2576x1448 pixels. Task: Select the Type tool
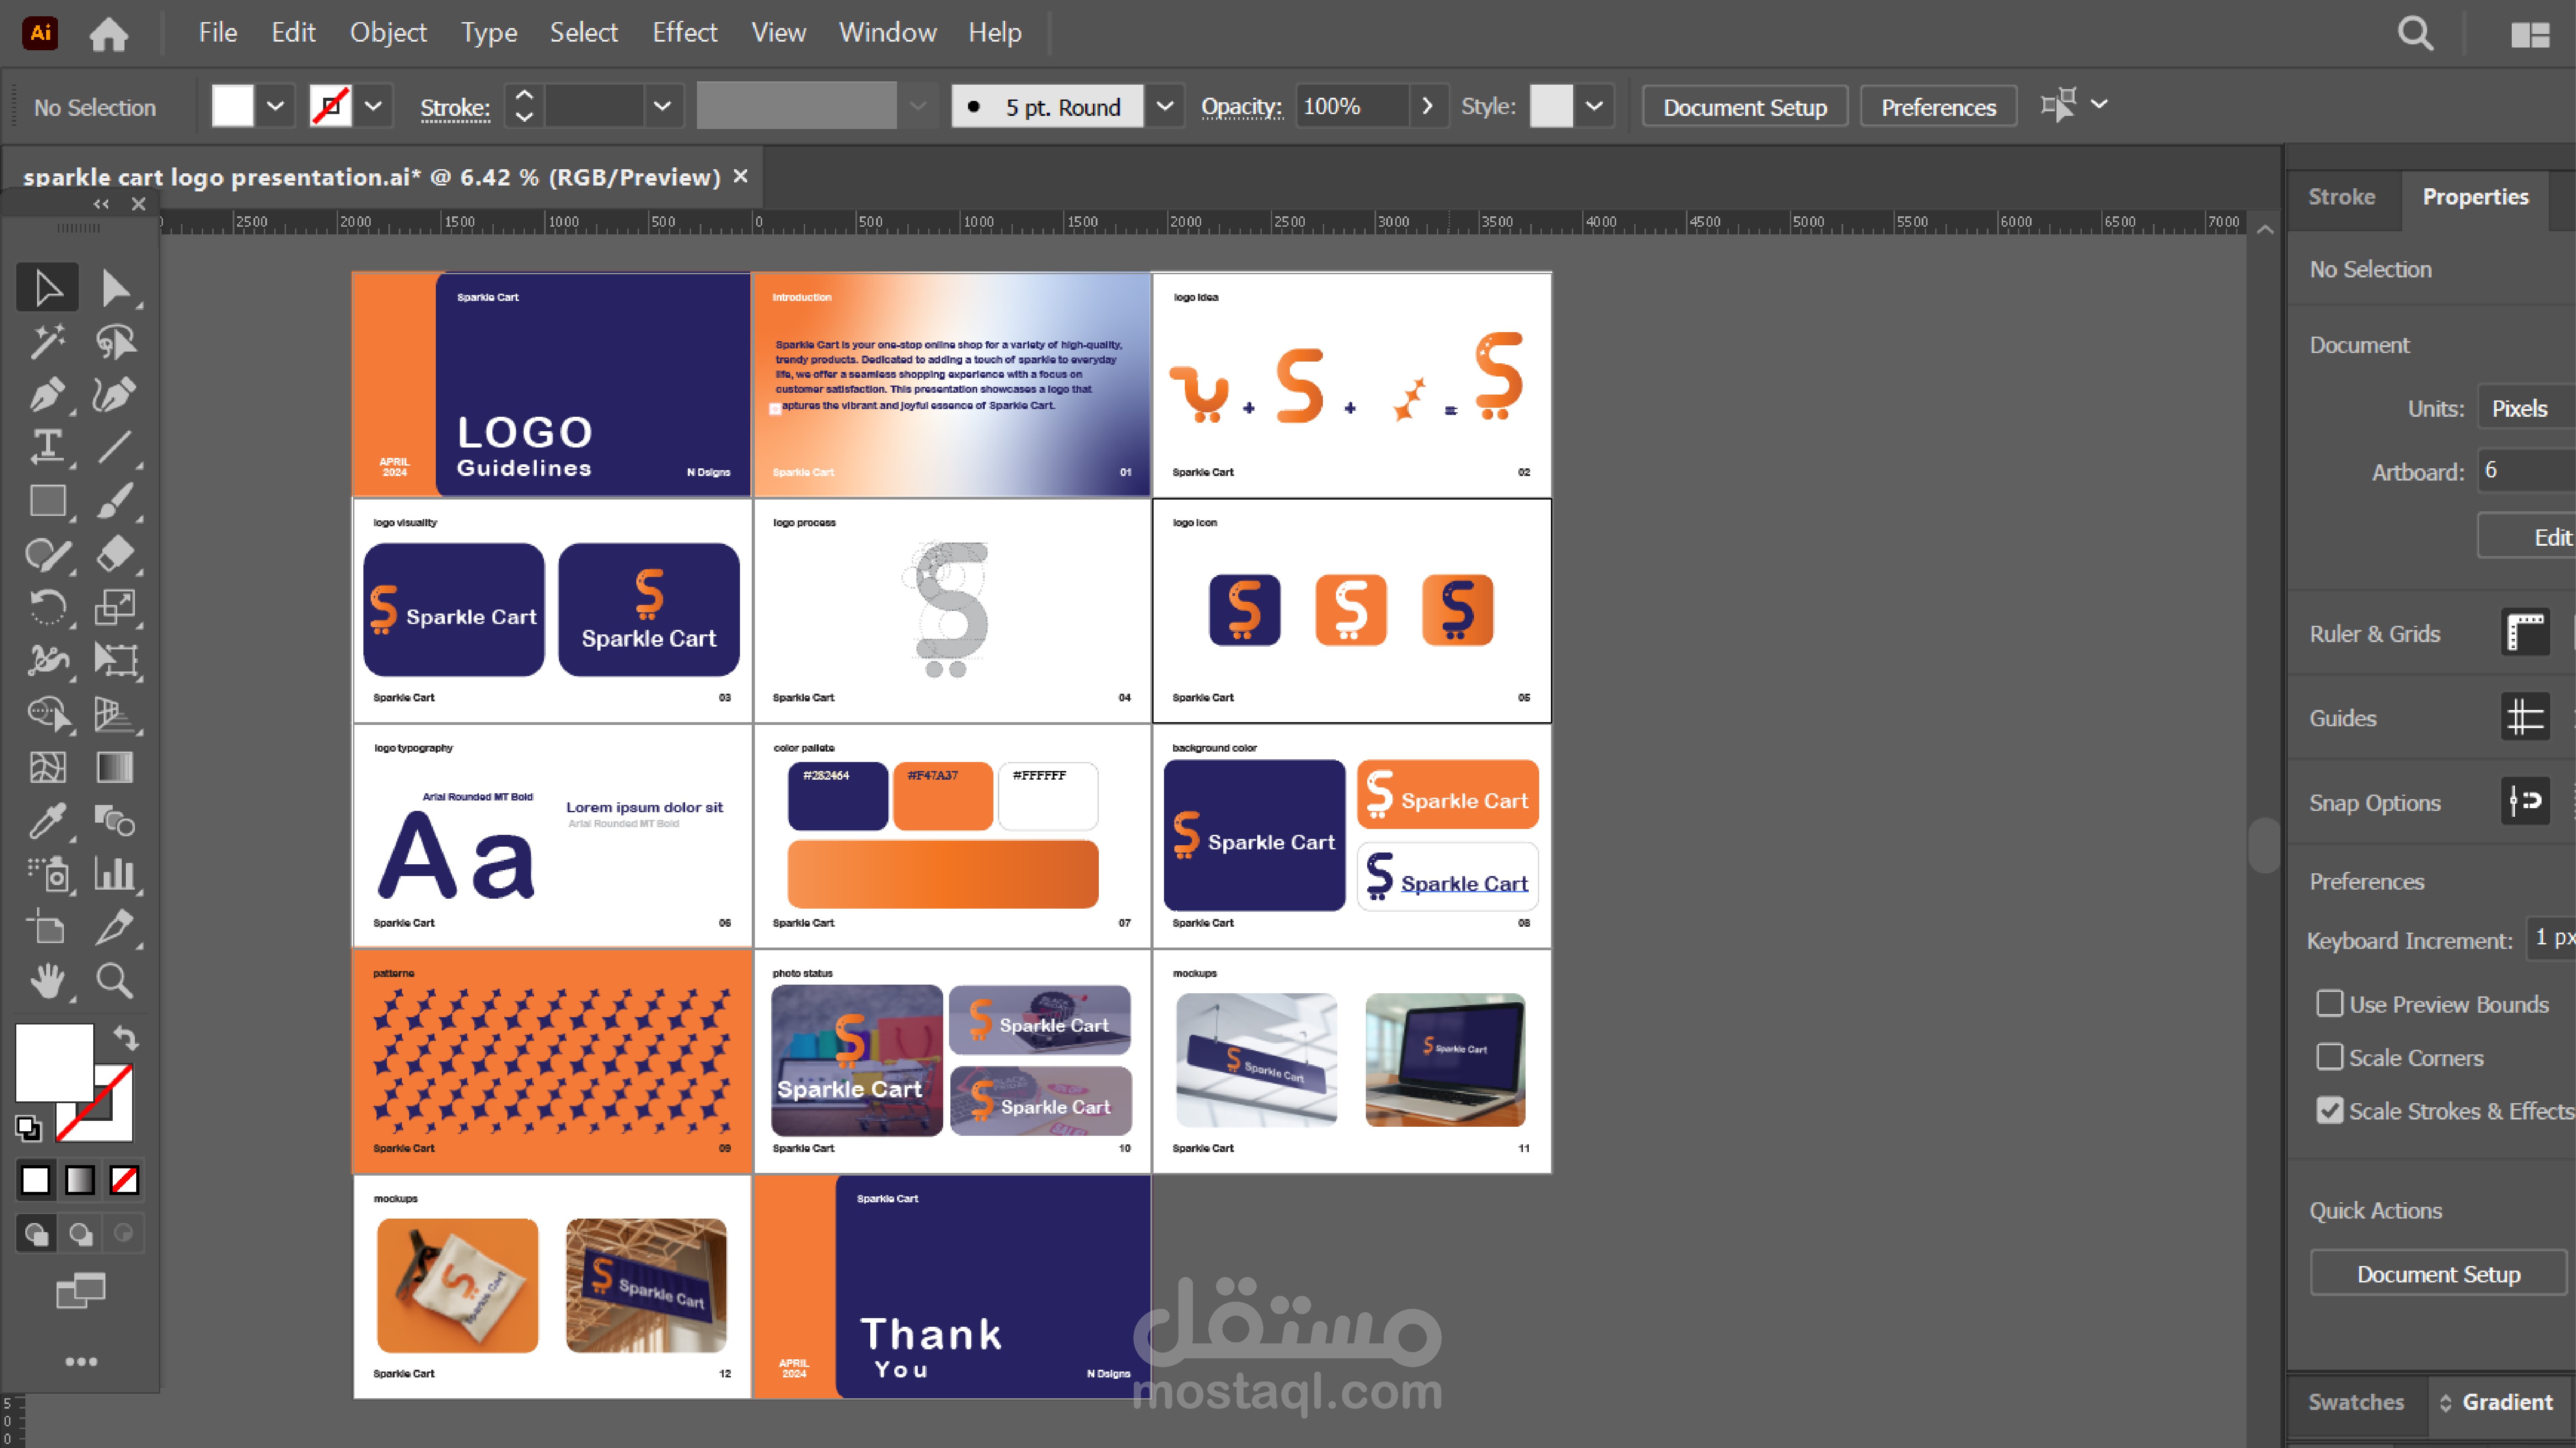click(x=46, y=447)
